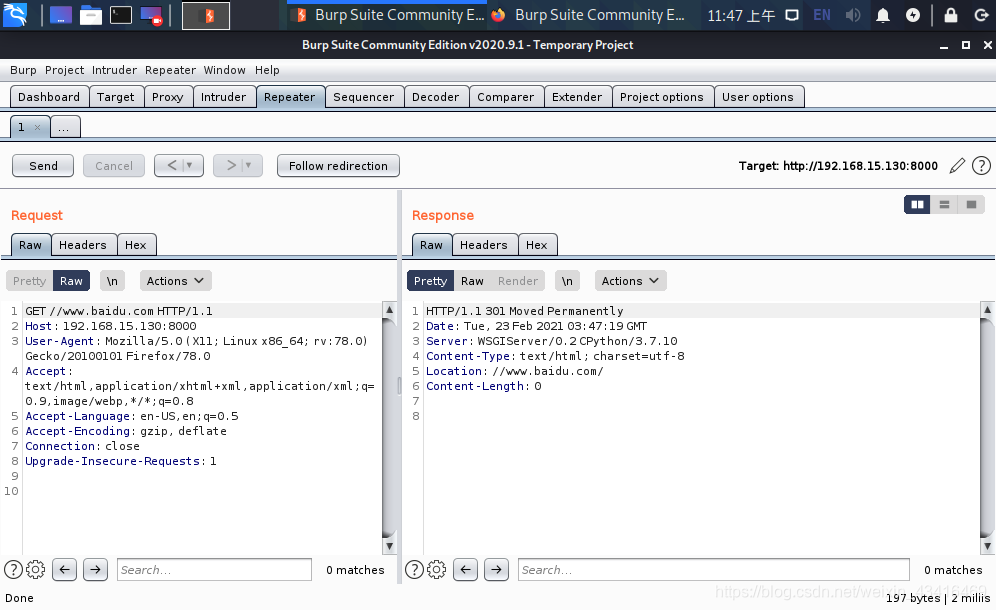The height and width of the screenshot is (610, 996).
Task: Open the Intruder menu
Action: tap(114, 70)
